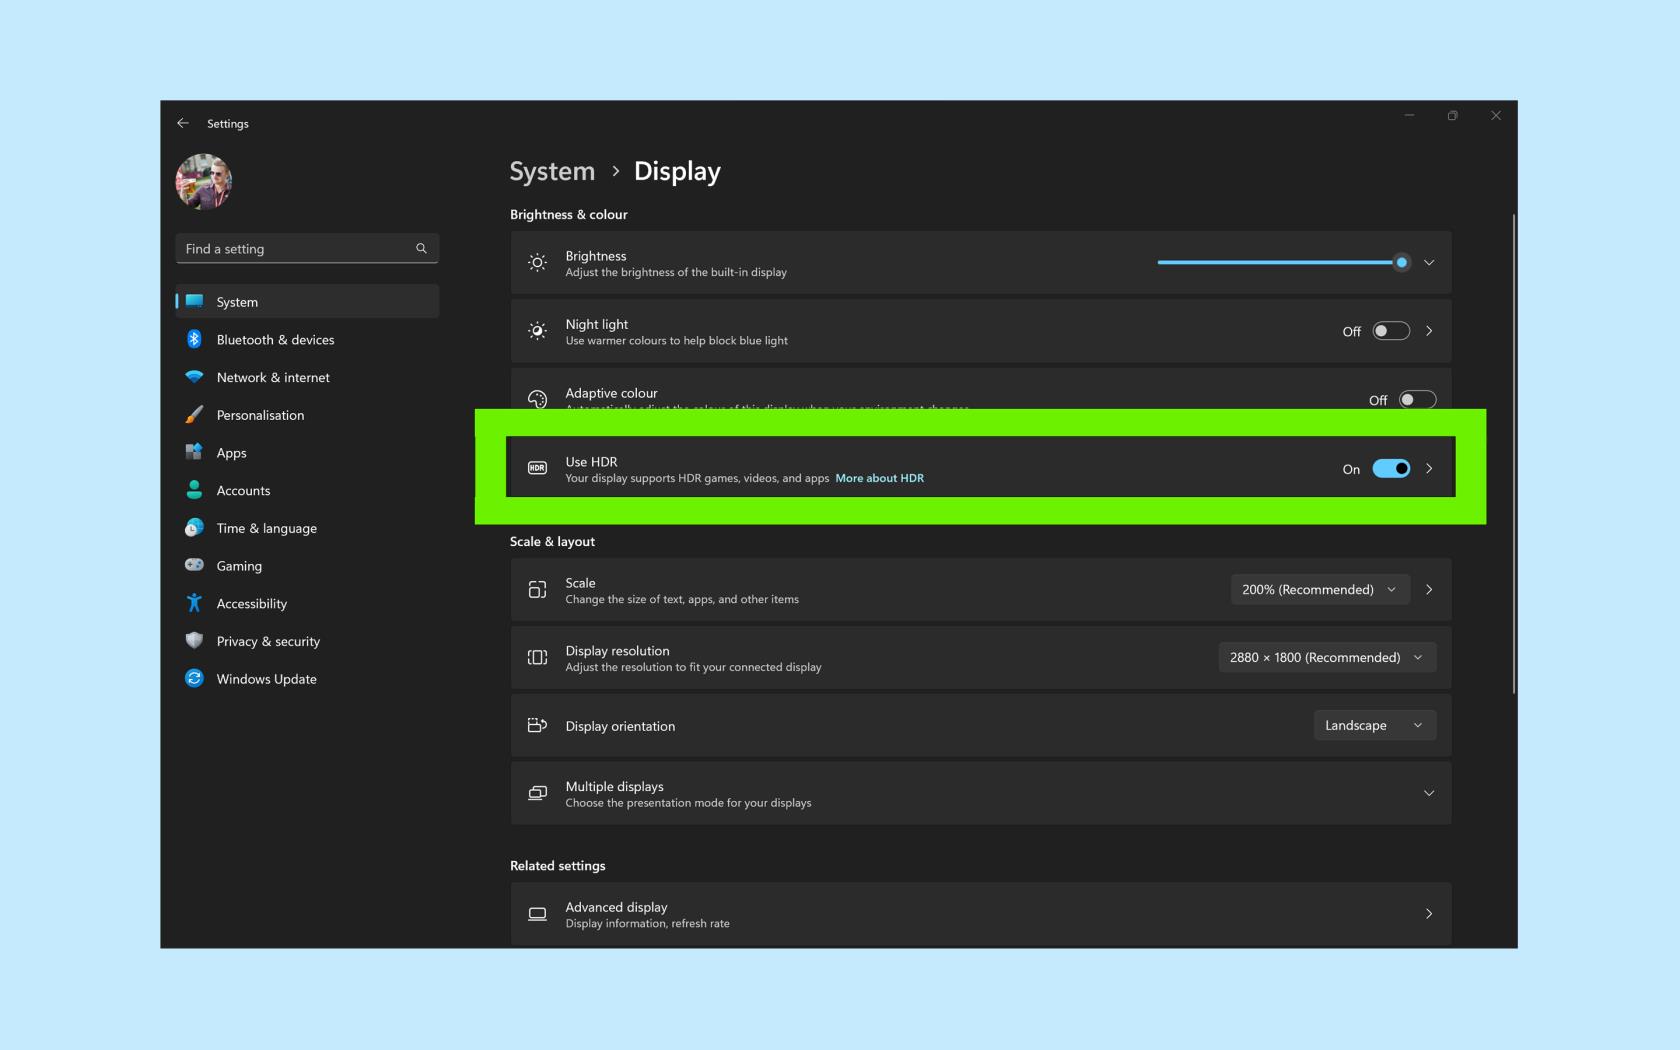
Task: Click the Bluetooth icon in sidebar
Action: 194,339
